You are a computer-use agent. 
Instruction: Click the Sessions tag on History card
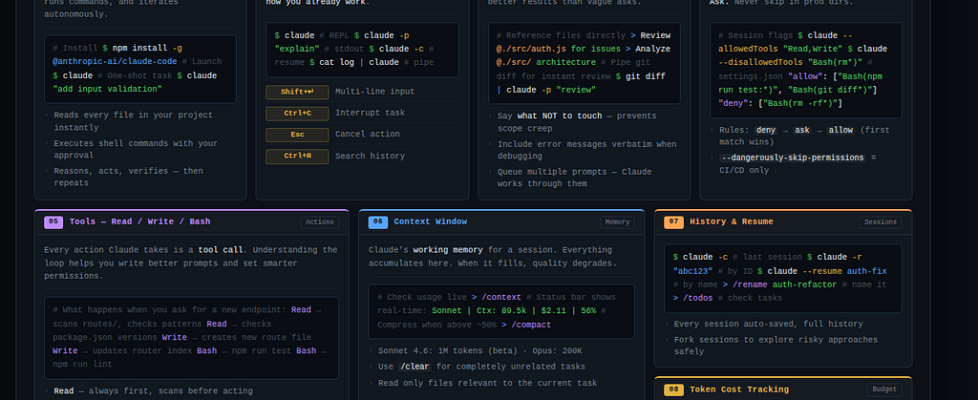click(x=881, y=222)
